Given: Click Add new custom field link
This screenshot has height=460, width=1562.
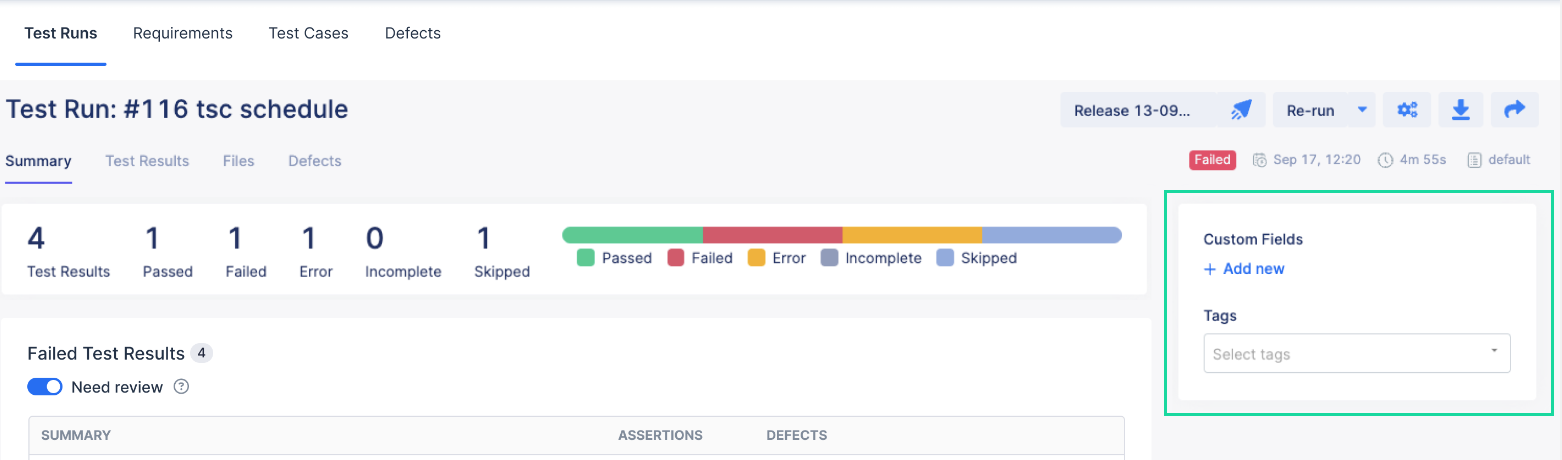Looking at the screenshot, I should tap(1244, 269).
